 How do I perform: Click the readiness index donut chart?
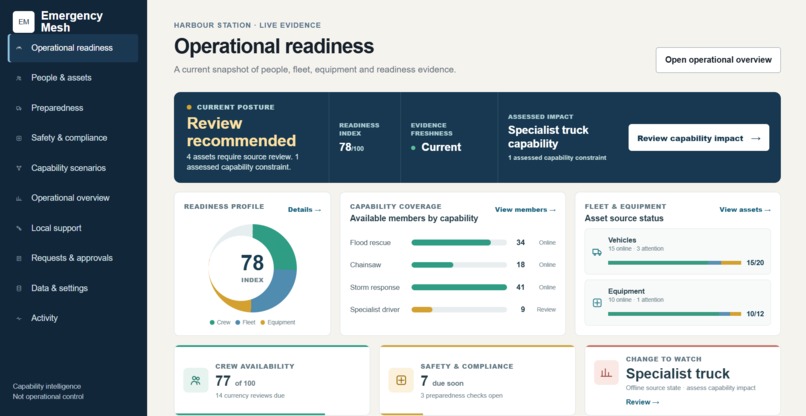252,268
